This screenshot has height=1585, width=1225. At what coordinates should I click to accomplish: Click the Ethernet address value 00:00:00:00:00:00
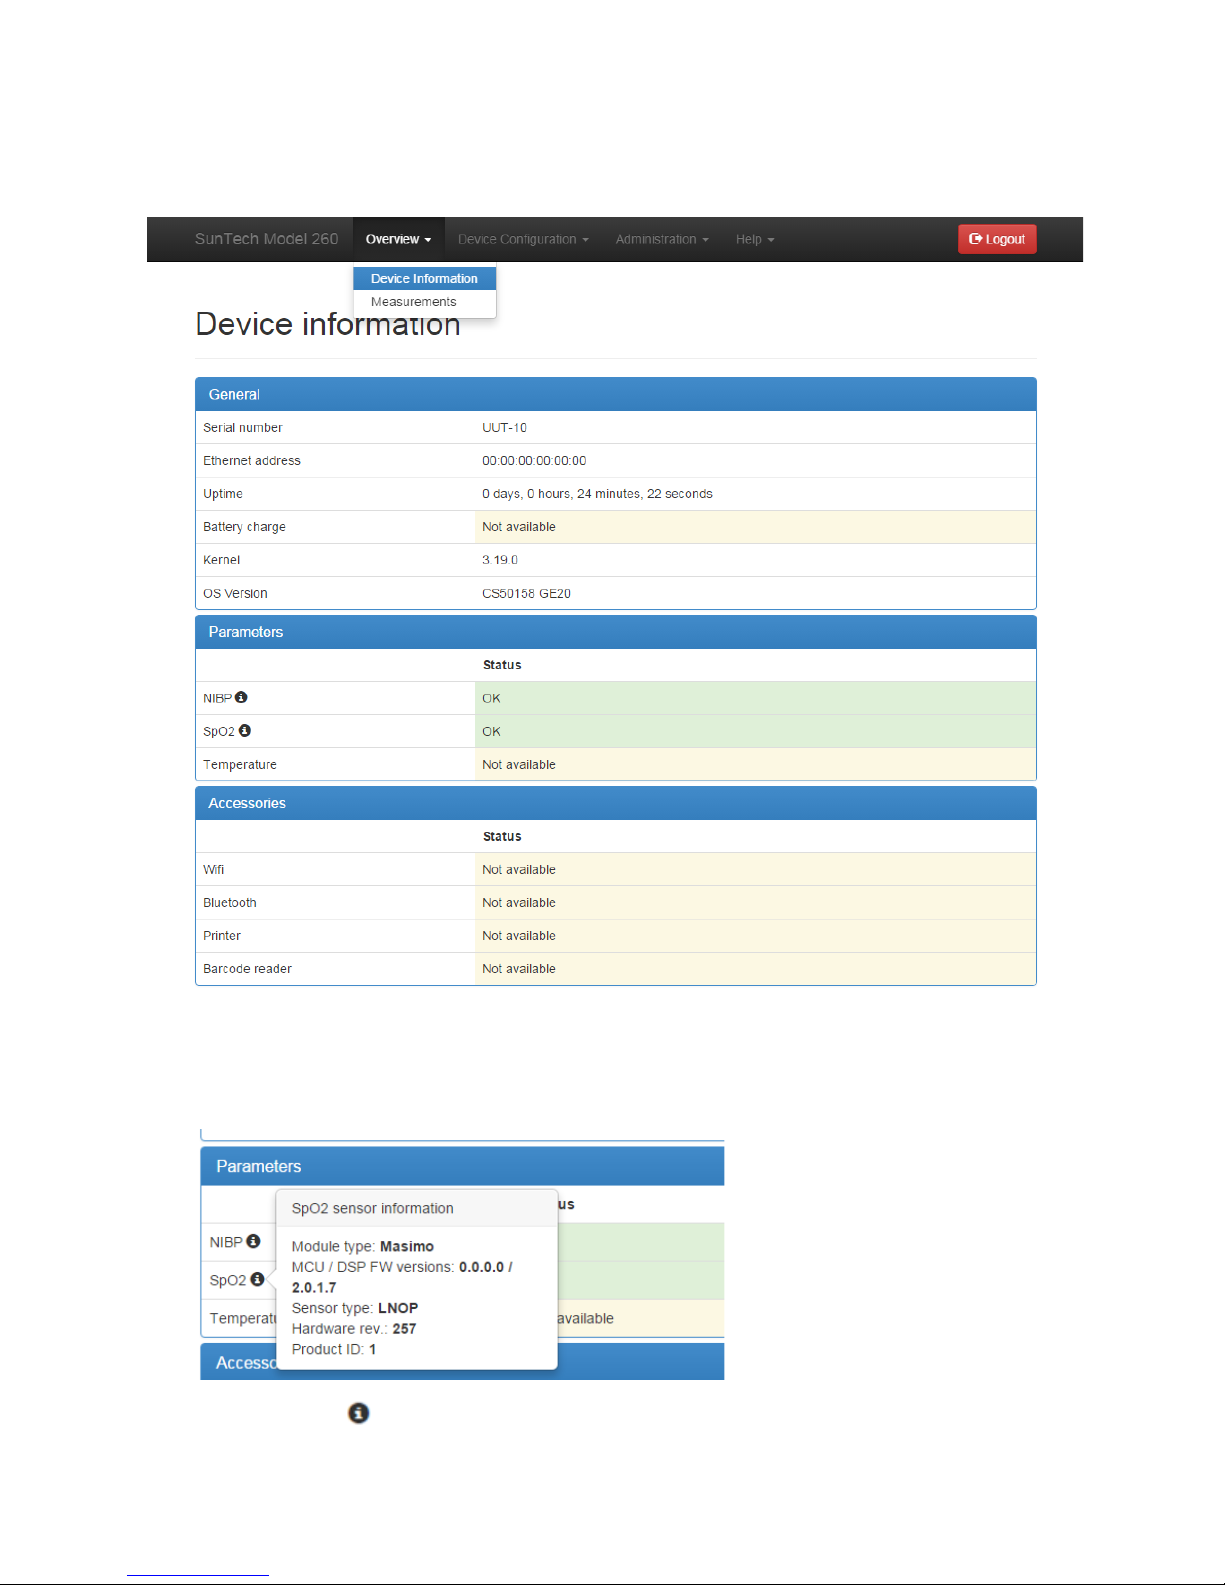tap(534, 460)
